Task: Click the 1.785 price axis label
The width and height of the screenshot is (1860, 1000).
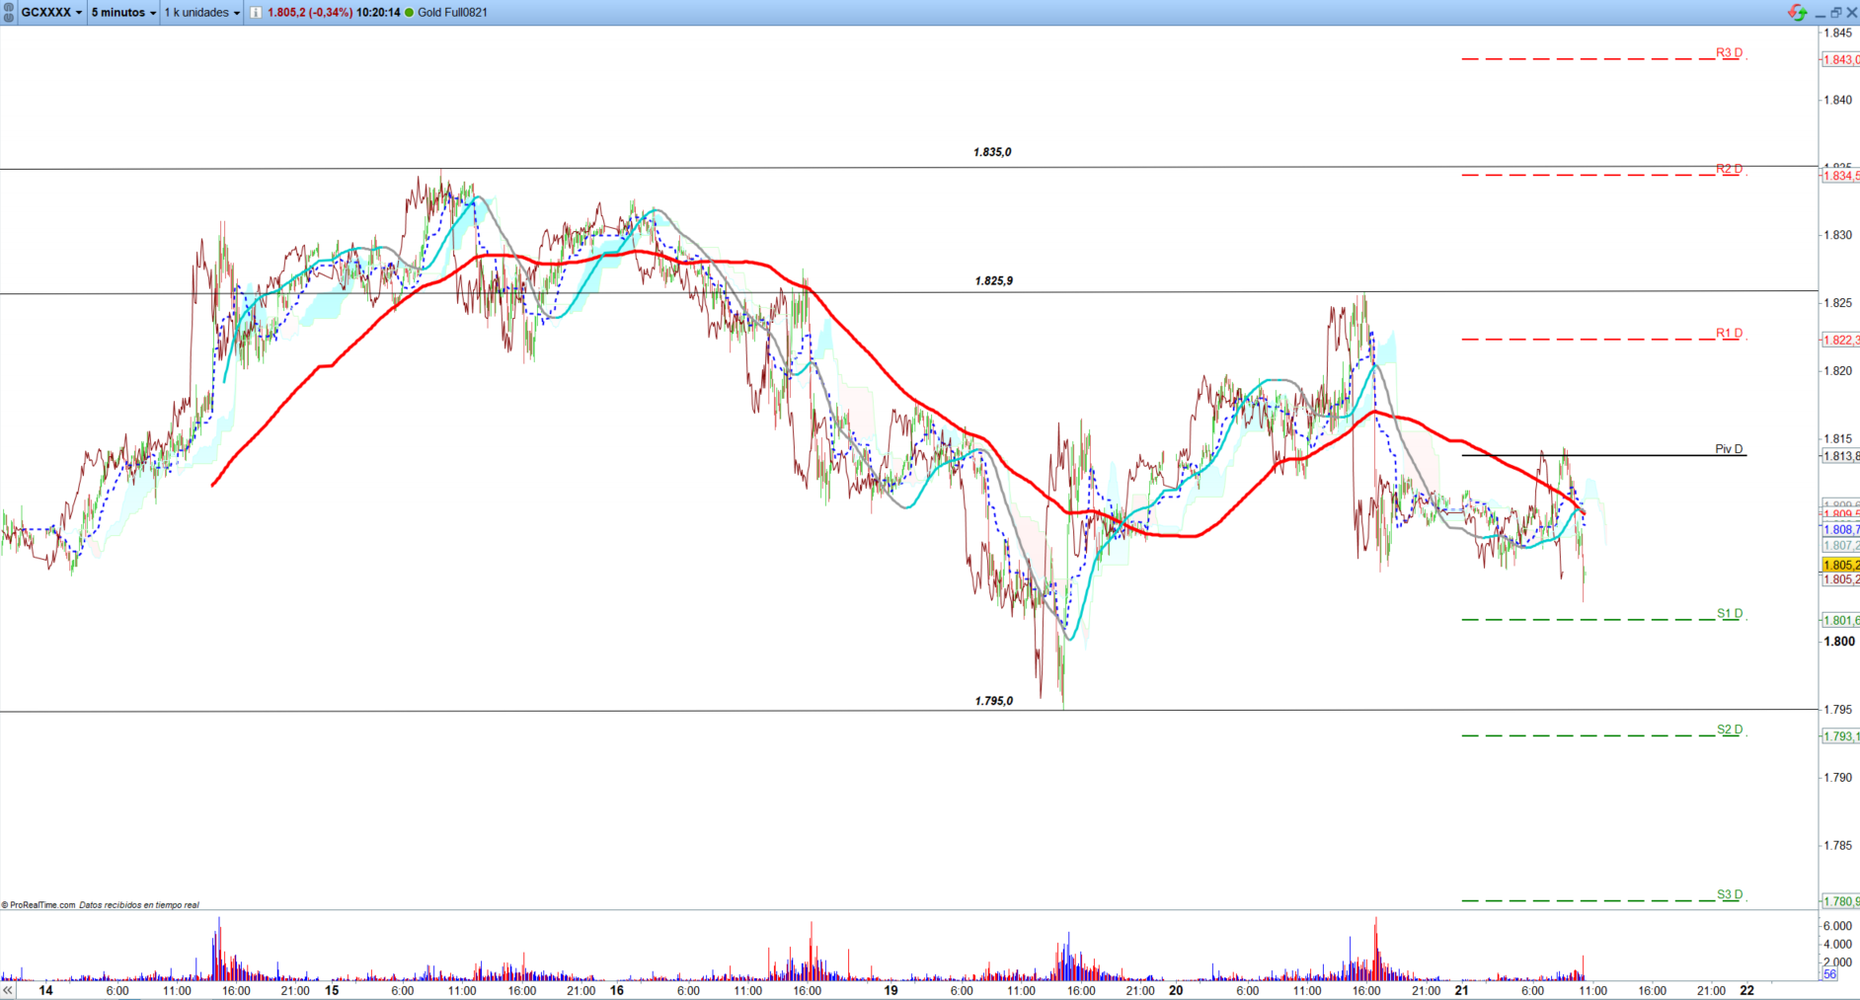Action: 1838,845
